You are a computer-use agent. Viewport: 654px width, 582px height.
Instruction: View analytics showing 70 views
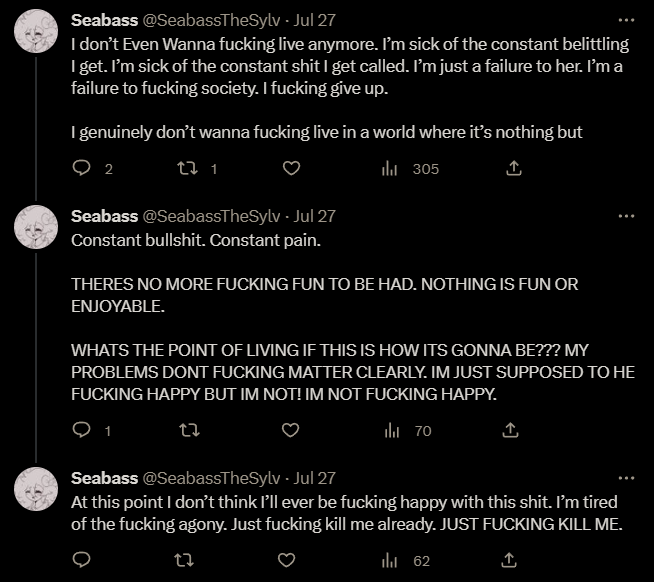pyautogui.click(x=391, y=431)
